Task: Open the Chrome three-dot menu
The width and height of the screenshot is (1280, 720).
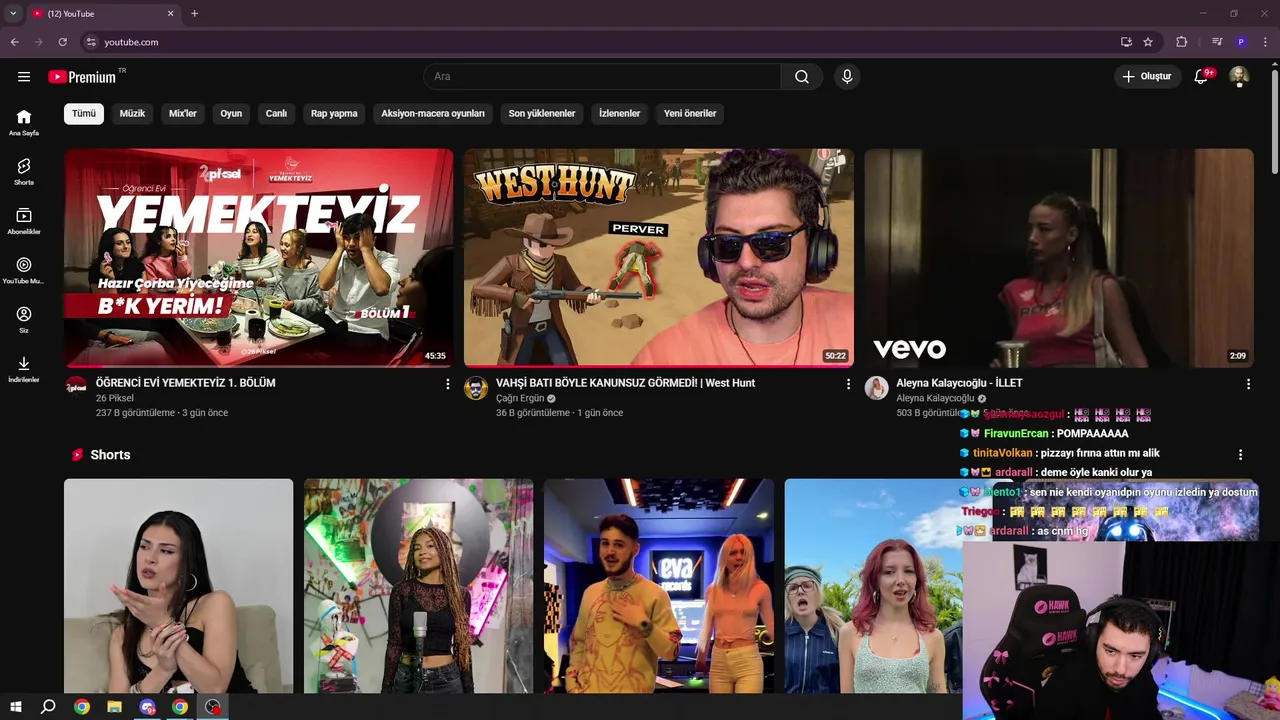Action: pyautogui.click(x=1265, y=42)
